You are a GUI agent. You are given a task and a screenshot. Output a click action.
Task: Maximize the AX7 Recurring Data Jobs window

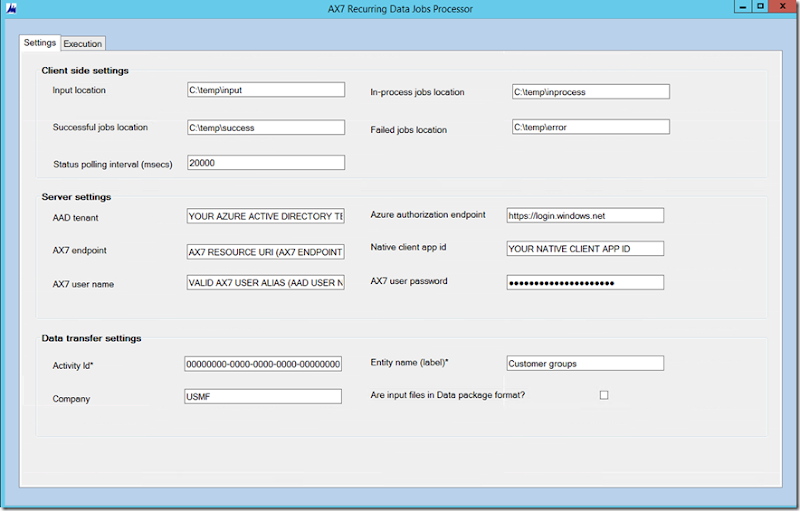760,6
